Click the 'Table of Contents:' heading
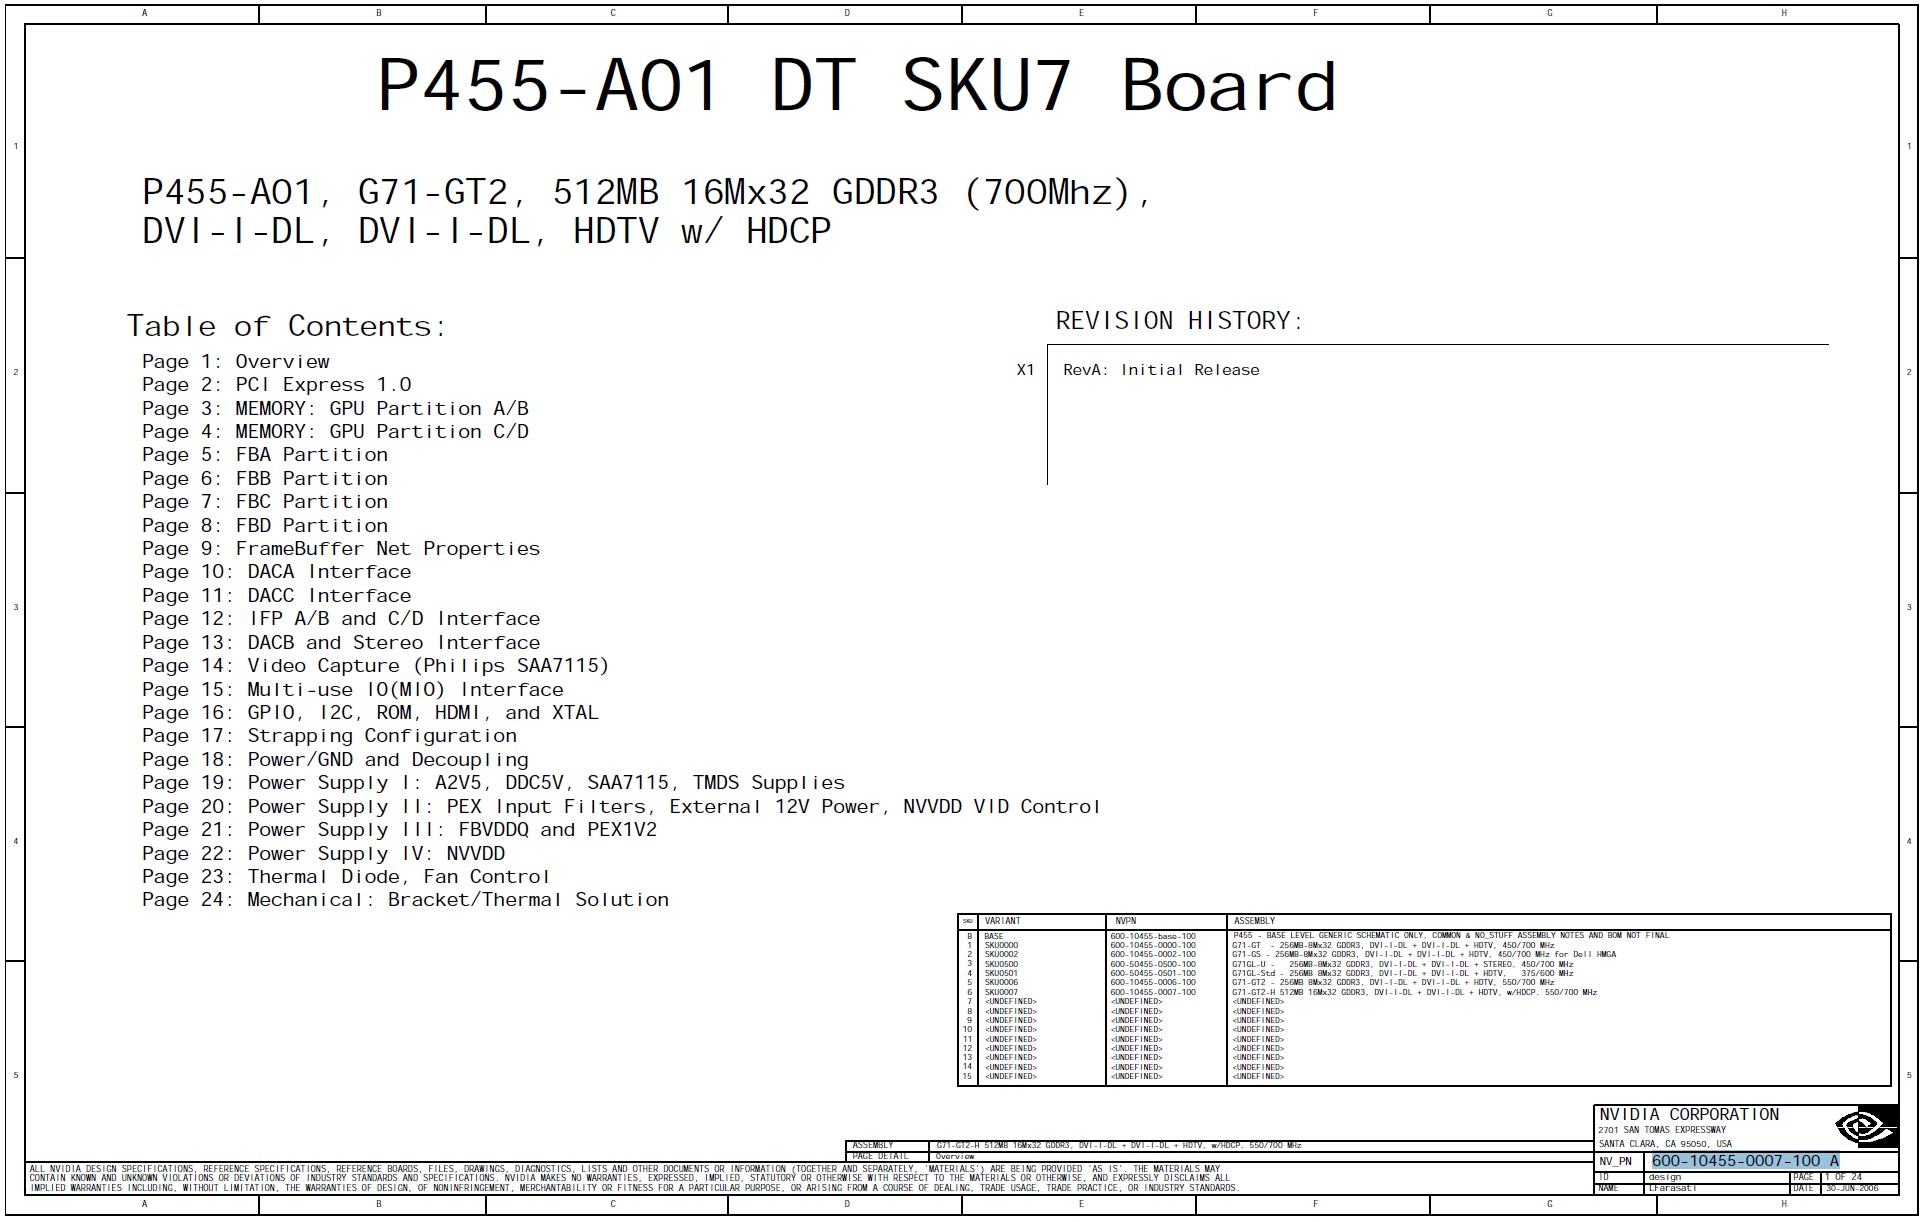The width and height of the screenshot is (1927, 1222). pyautogui.click(x=286, y=326)
